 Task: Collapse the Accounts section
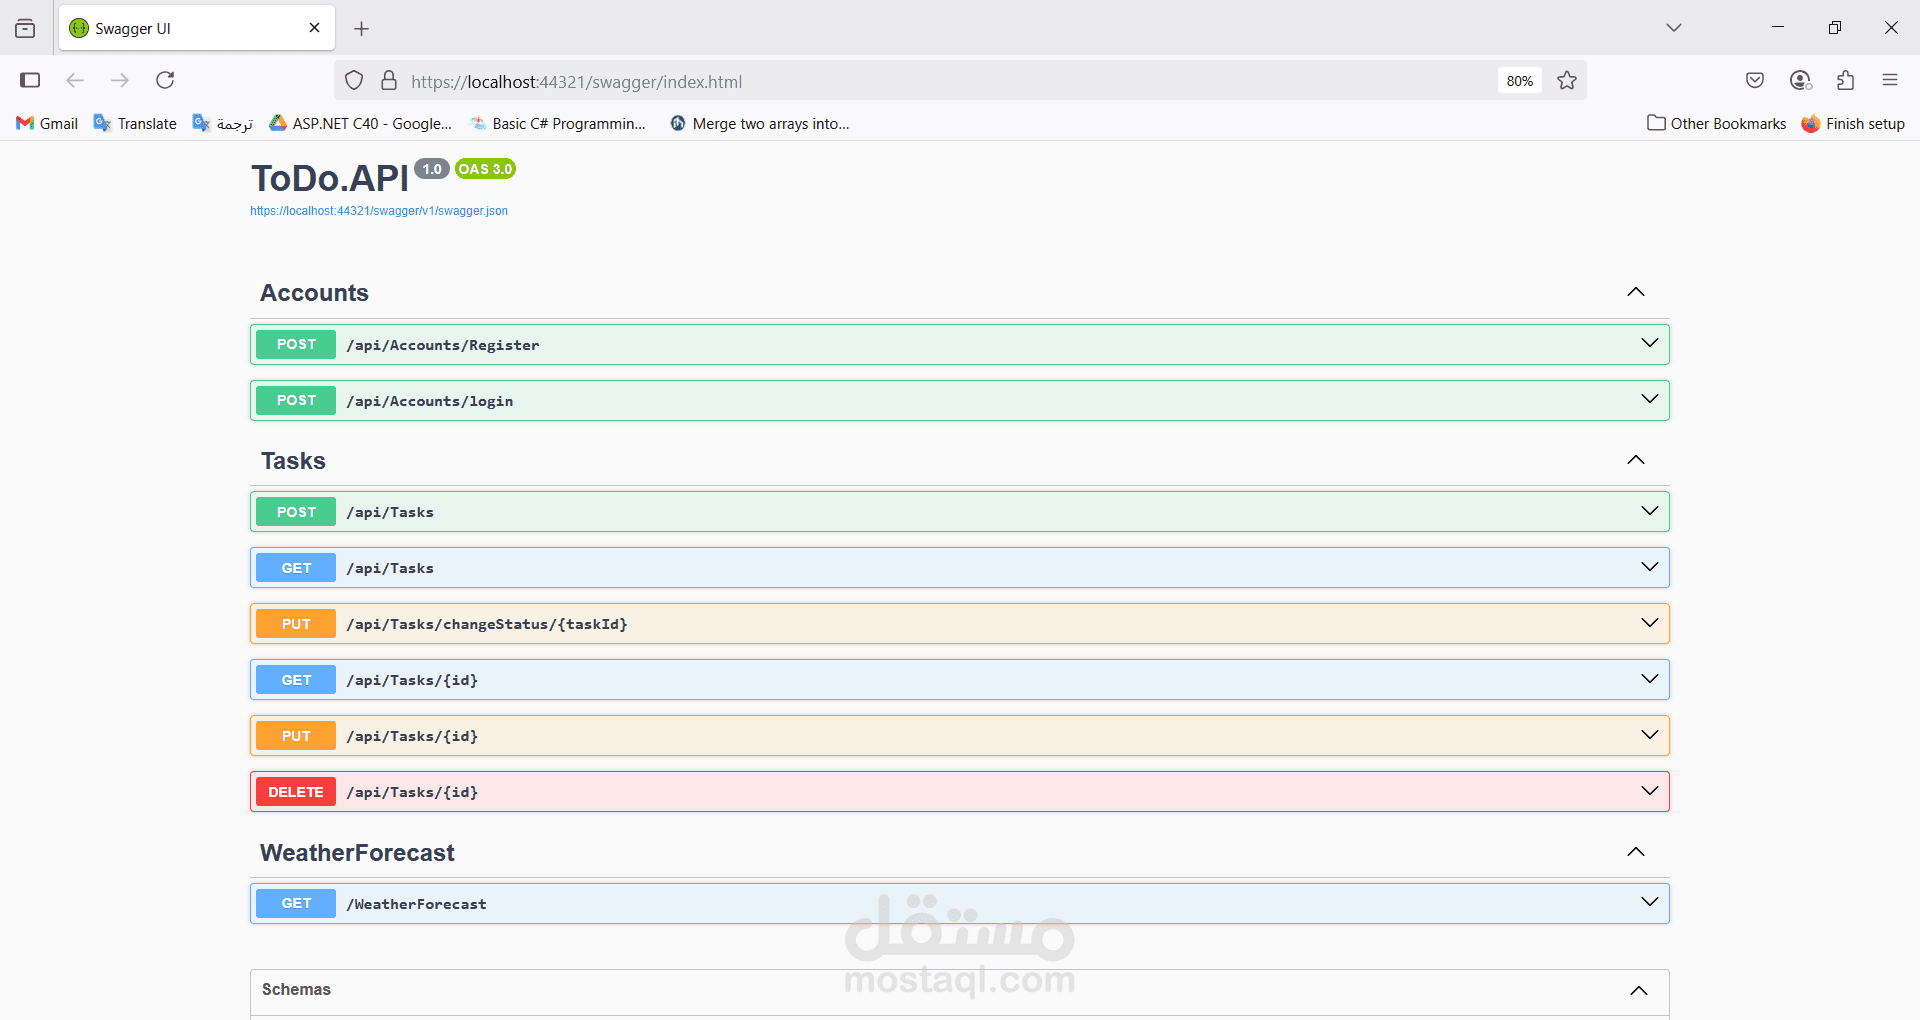(1636, 292)
